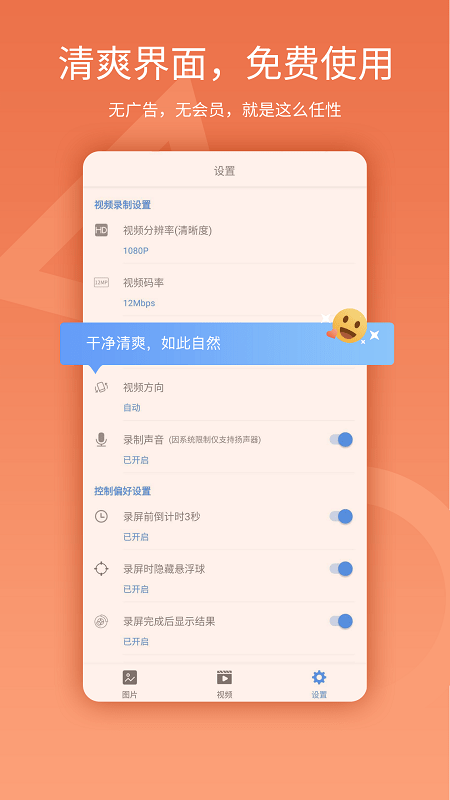Tap the microphone record sound icon

(x=101, y=439)
